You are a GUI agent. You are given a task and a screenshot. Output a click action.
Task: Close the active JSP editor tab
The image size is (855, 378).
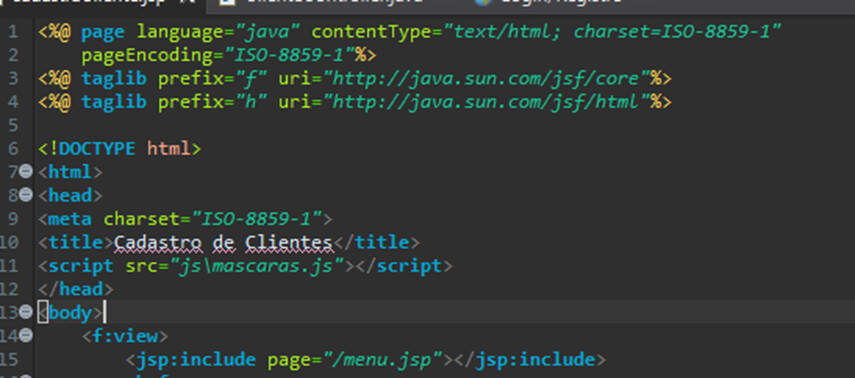pos(191,2)
